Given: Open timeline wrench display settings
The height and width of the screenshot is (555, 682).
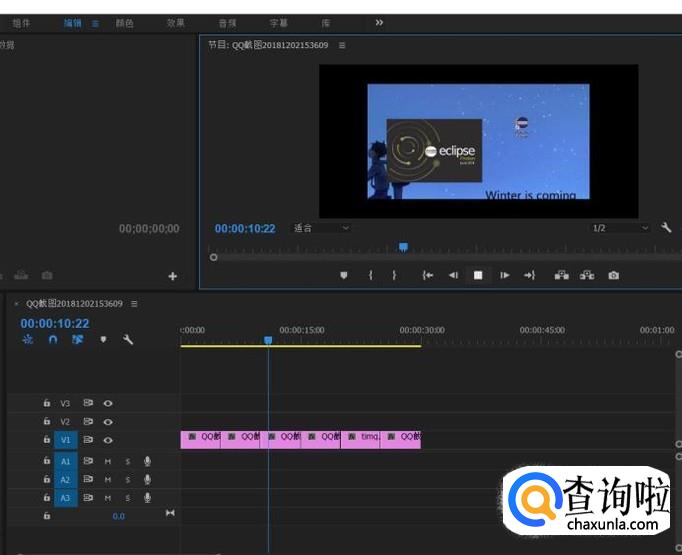Looking at the screenshot, I should tap(128, 340).
